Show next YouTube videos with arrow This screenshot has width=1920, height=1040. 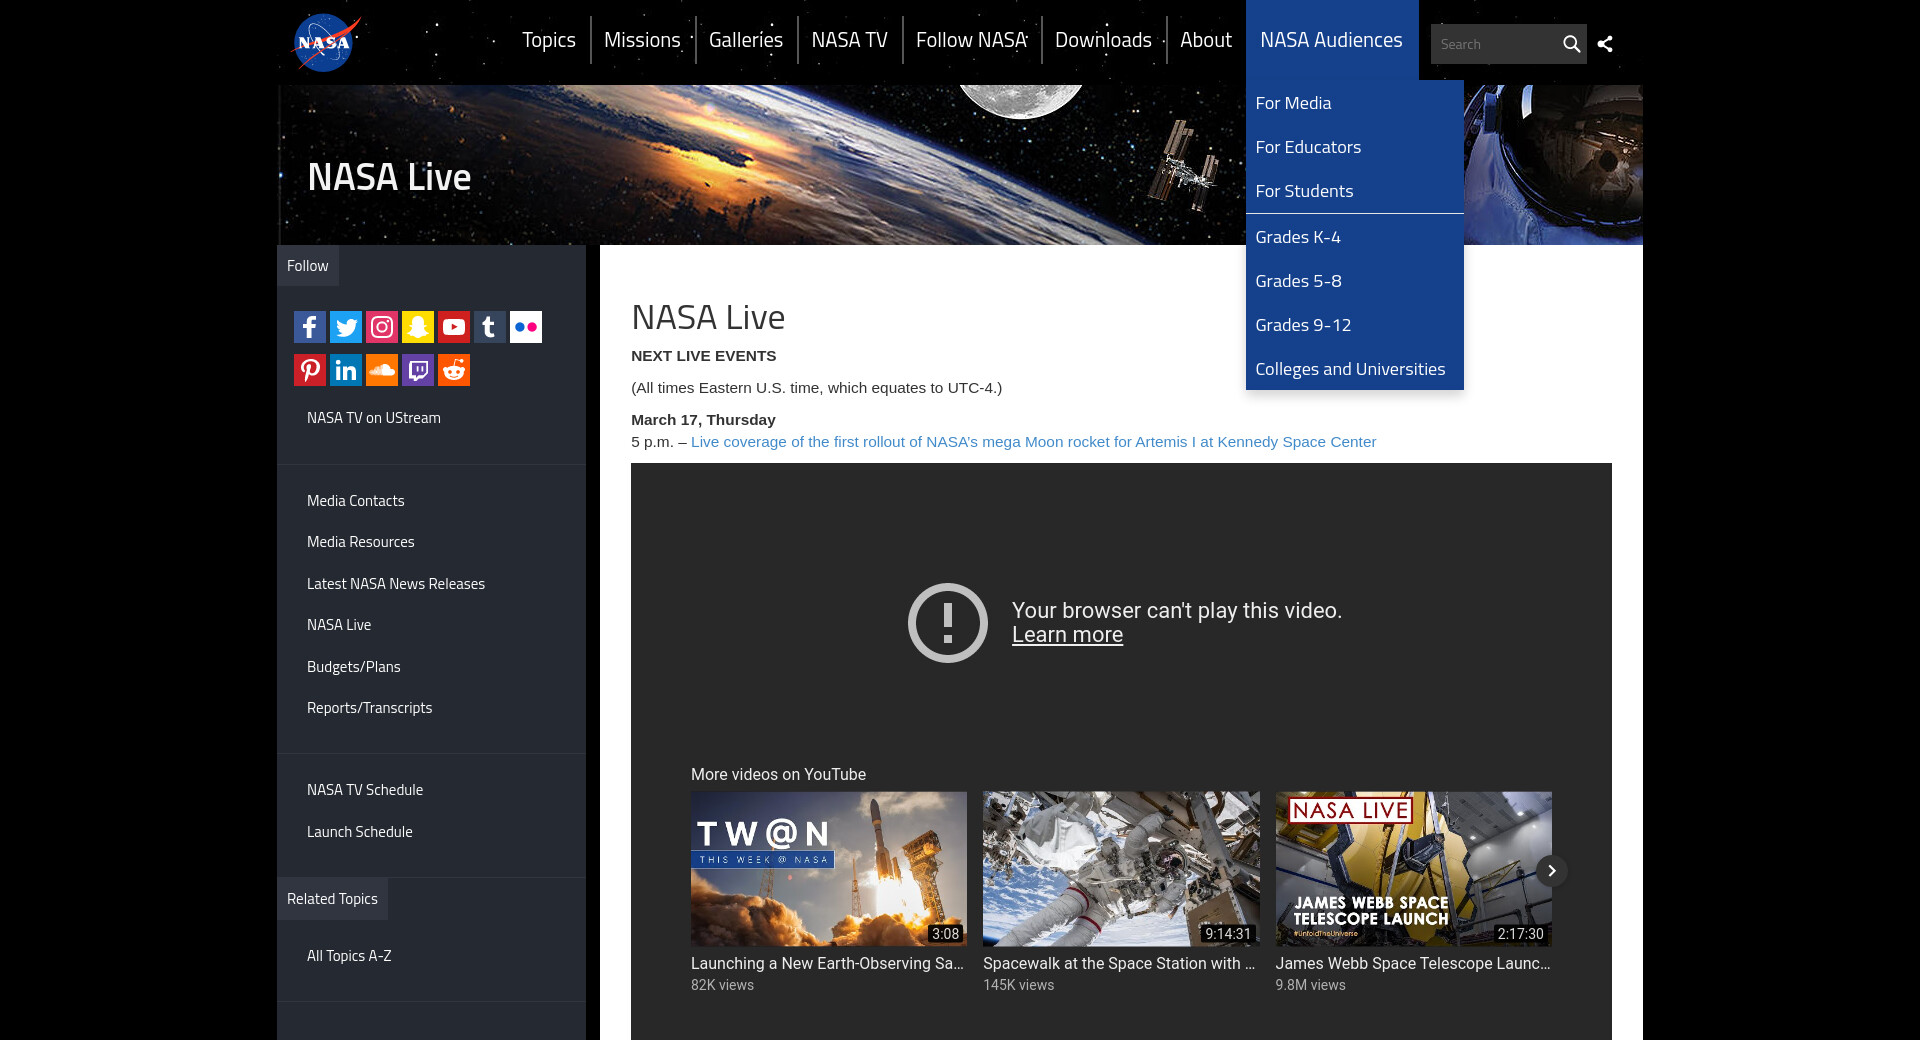pyautogui.click(x=1551, y=871)
